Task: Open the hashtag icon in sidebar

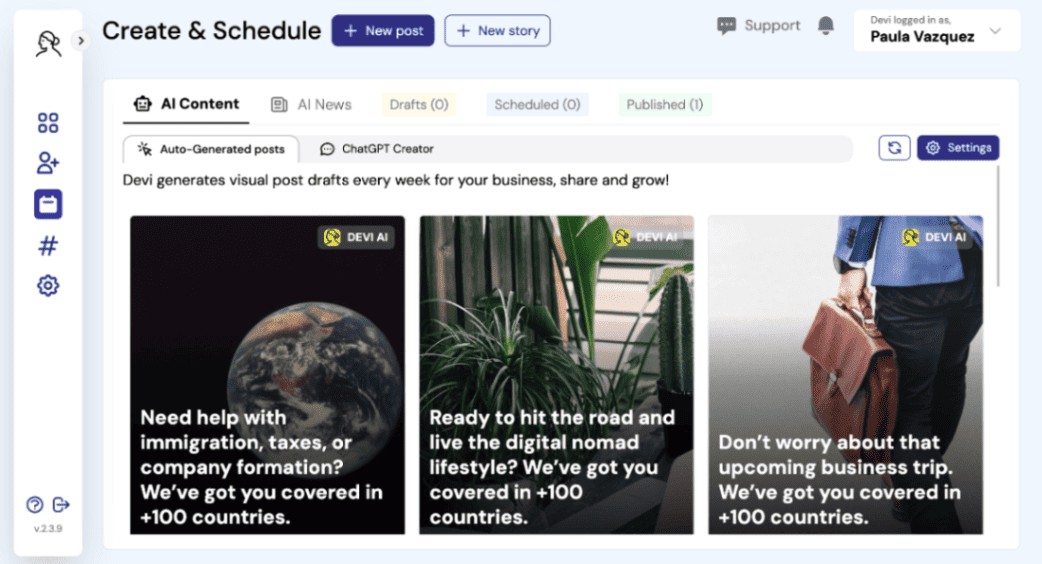Action: pos(48,245)
